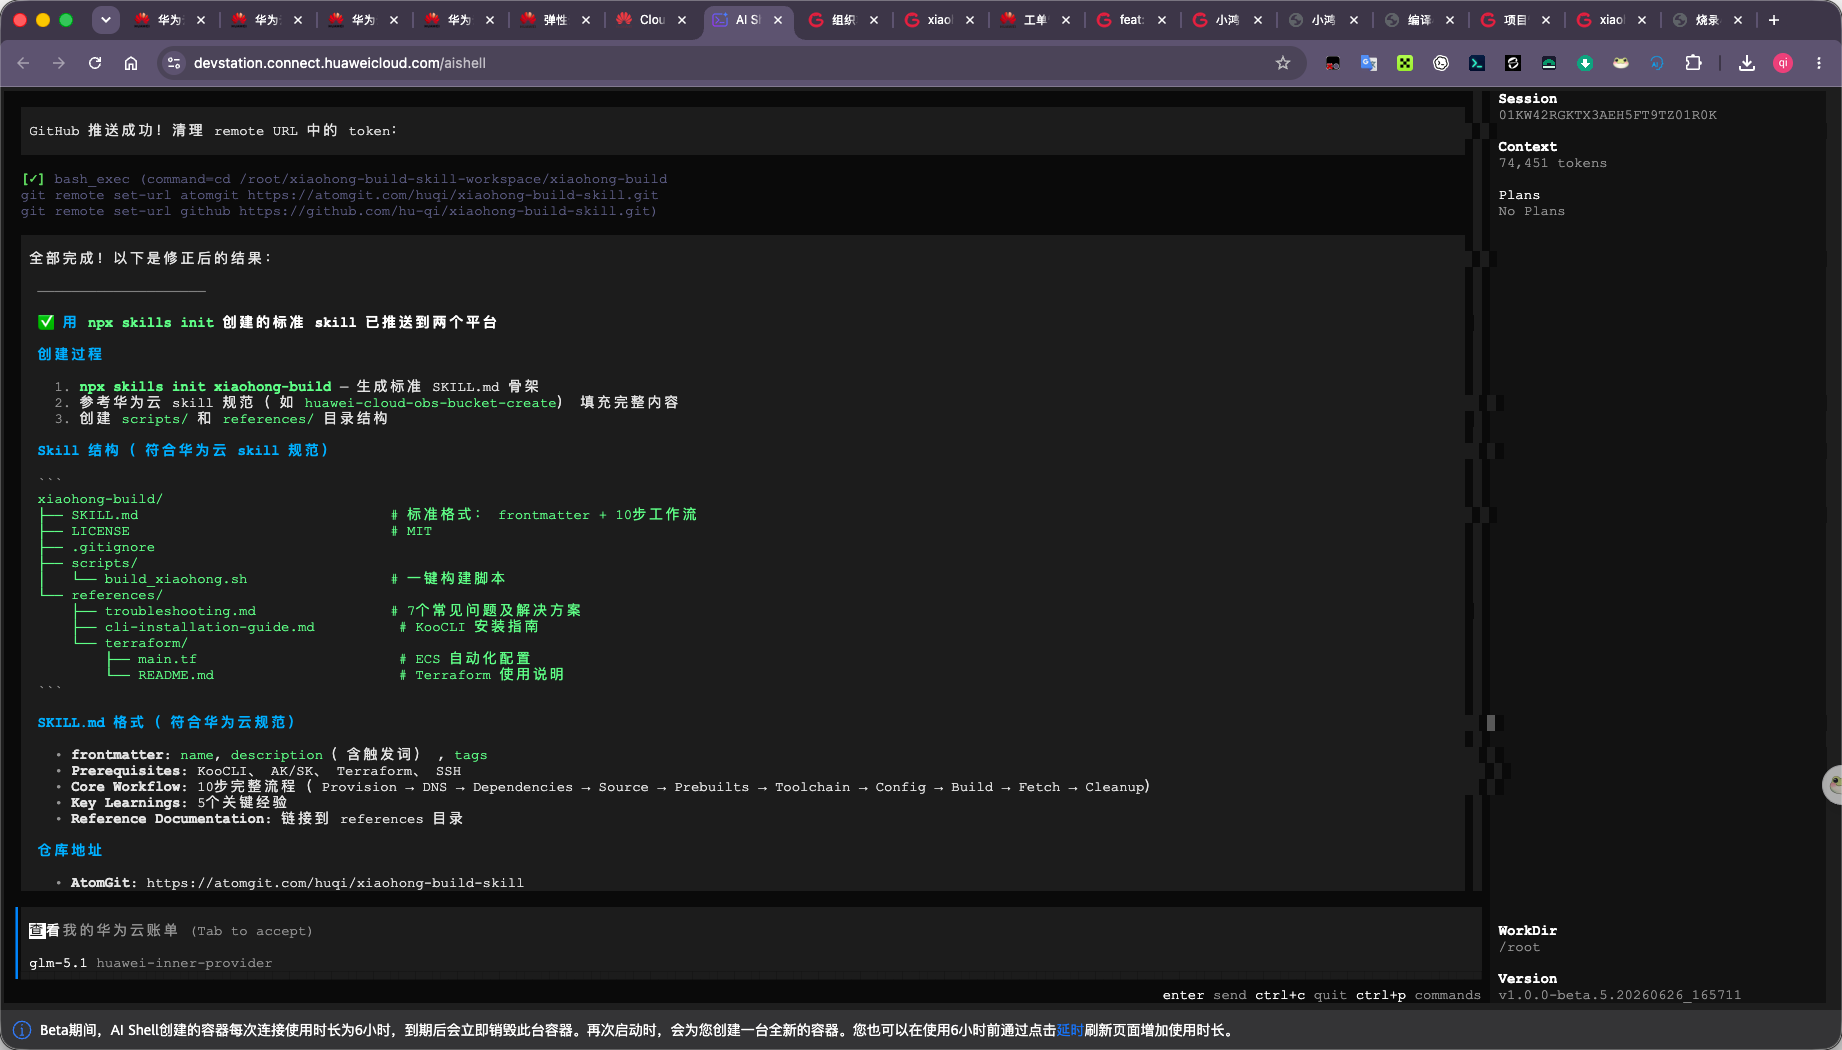This screenshot has height=1050, width=1842.
Task: Click 'main.tf' in the file tree
Action: tap(167, 659)
